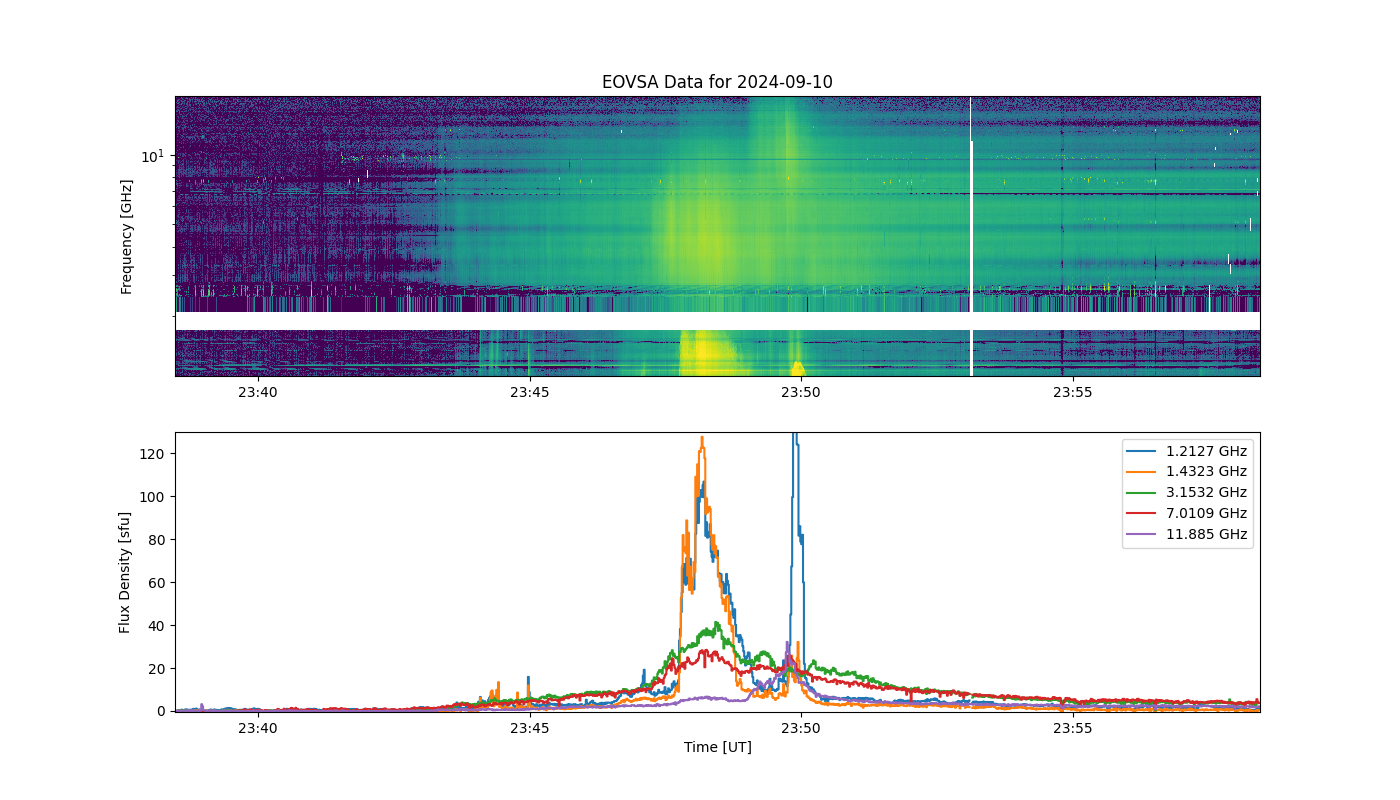
Task: Click the 23:50 tick label under the spectrogram
Action: tap(801, 392)
